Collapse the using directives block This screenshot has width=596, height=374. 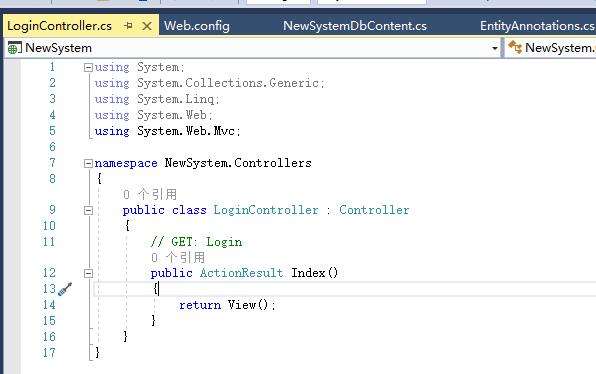pyautogui.click(x=88, y=68)
